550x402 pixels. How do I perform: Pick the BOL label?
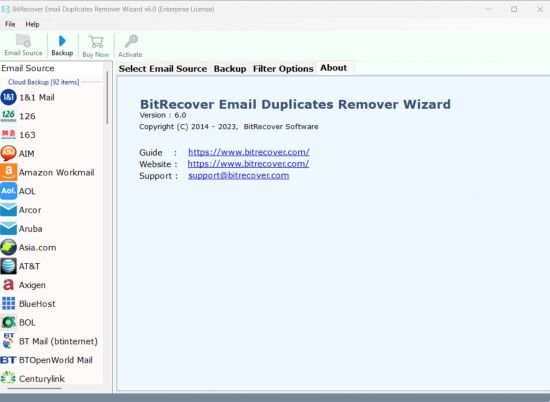click(27, 323)
